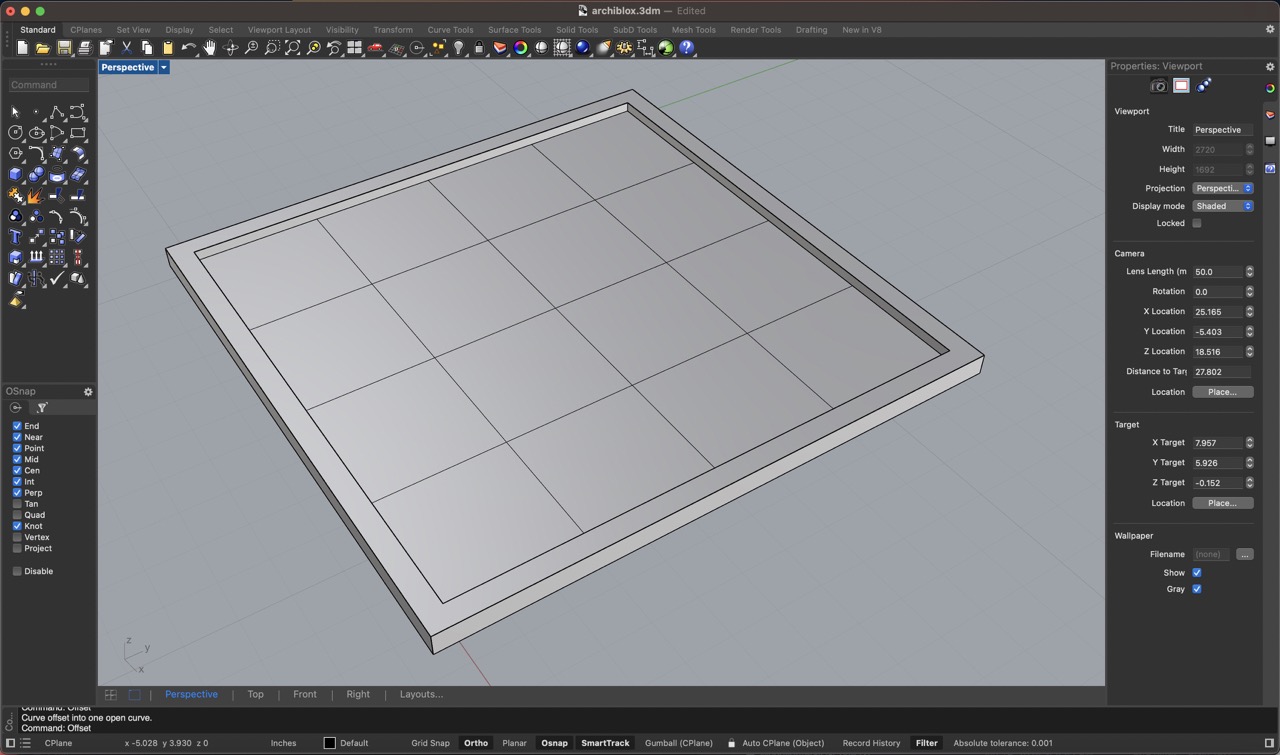Switch to the Top viewport tab
Screen dimensions: 1280x755
point(256,694)
